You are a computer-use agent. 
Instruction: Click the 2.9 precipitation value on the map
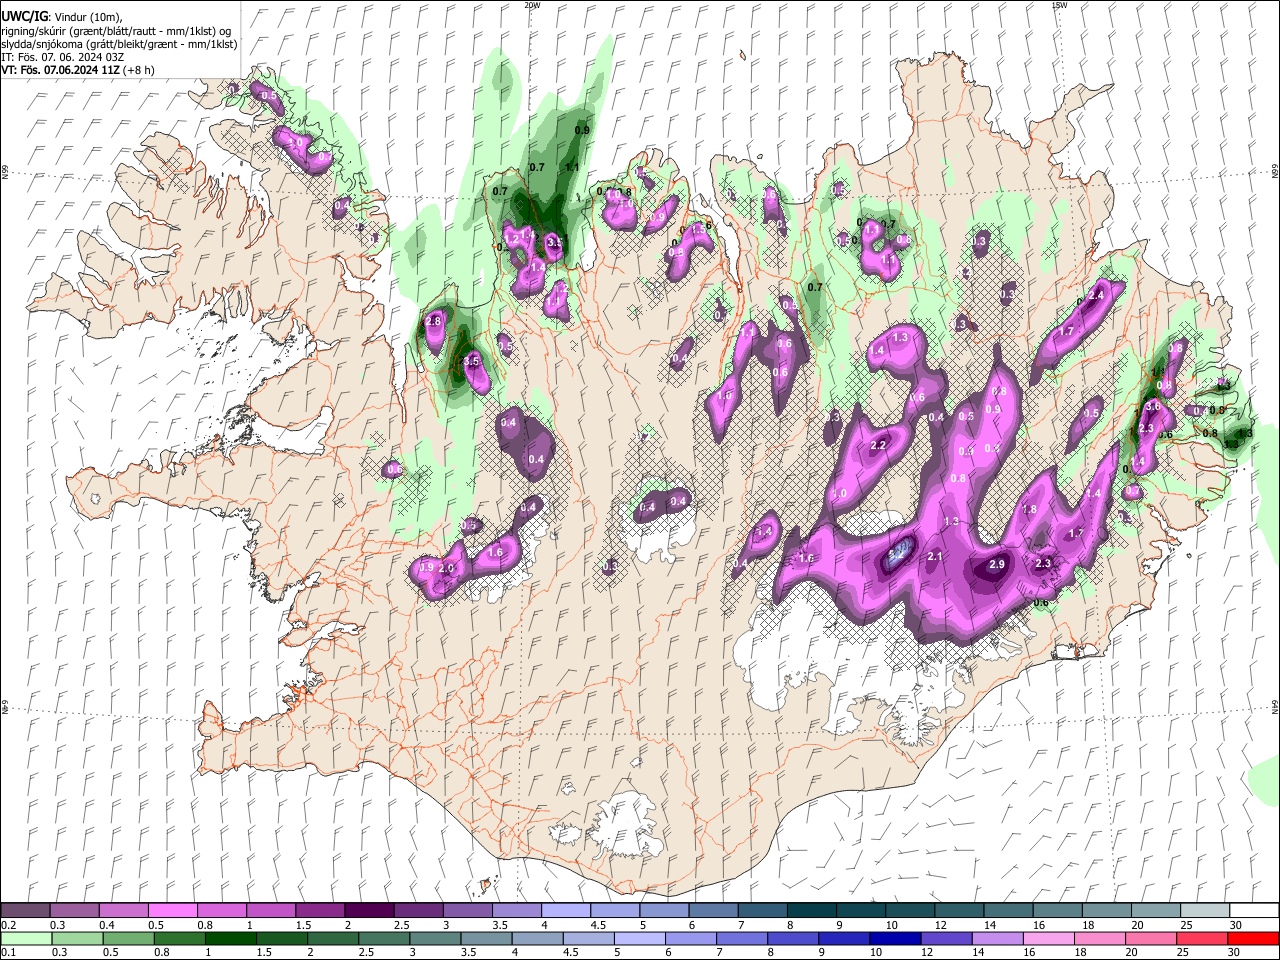(996, 565)
